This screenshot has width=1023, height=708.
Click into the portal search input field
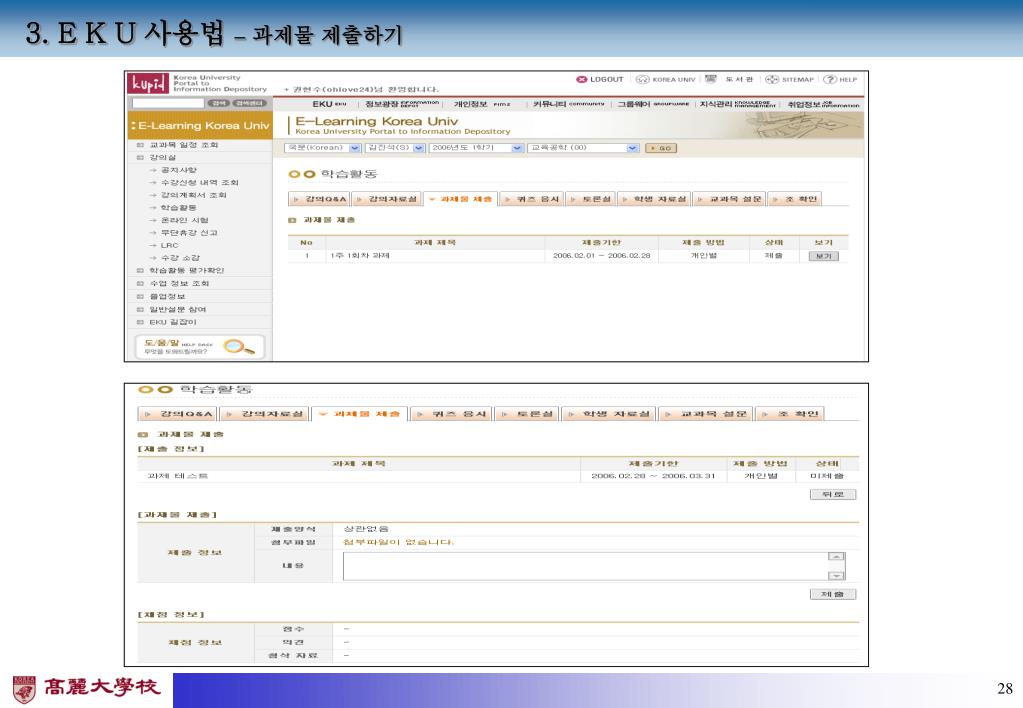168,103
